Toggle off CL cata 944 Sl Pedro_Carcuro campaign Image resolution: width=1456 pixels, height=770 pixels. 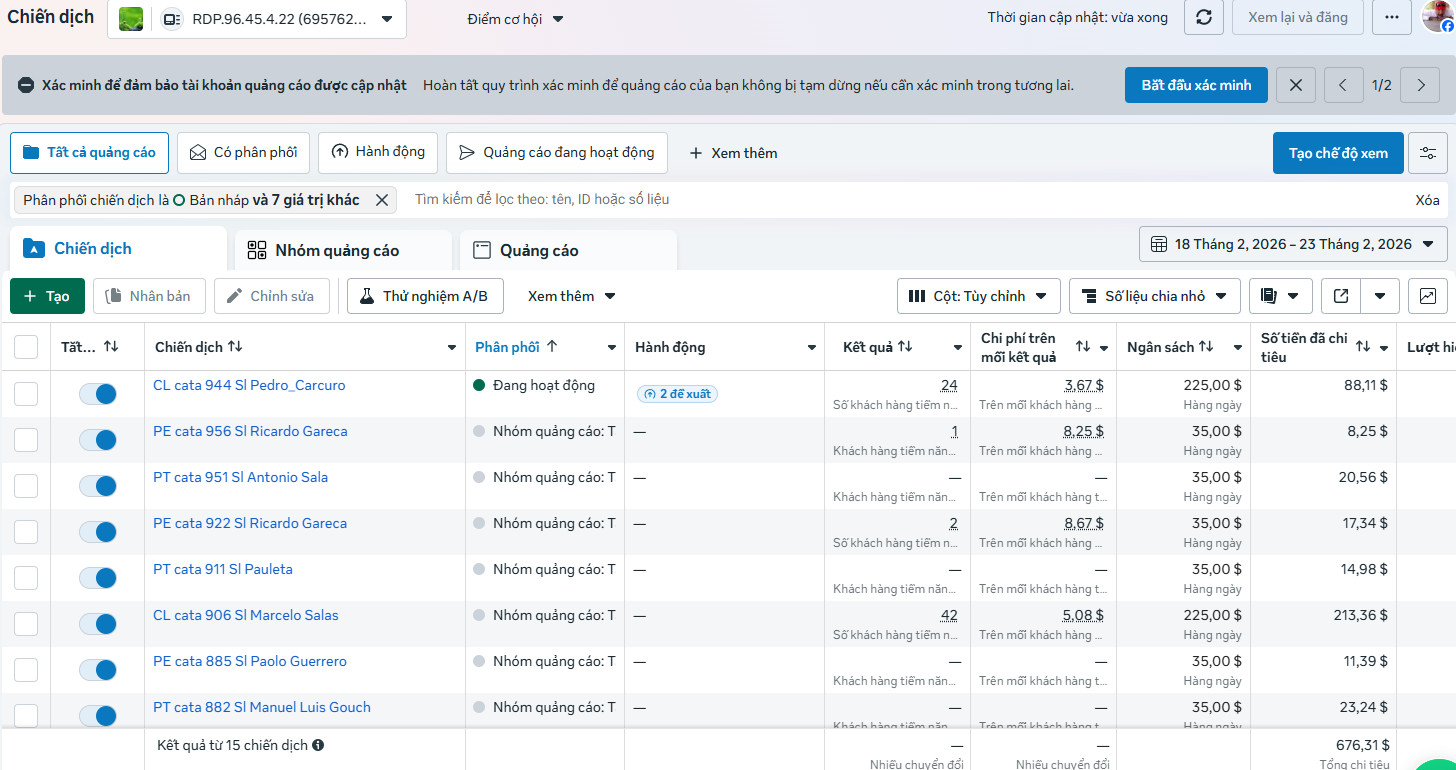tap(98, 394)
